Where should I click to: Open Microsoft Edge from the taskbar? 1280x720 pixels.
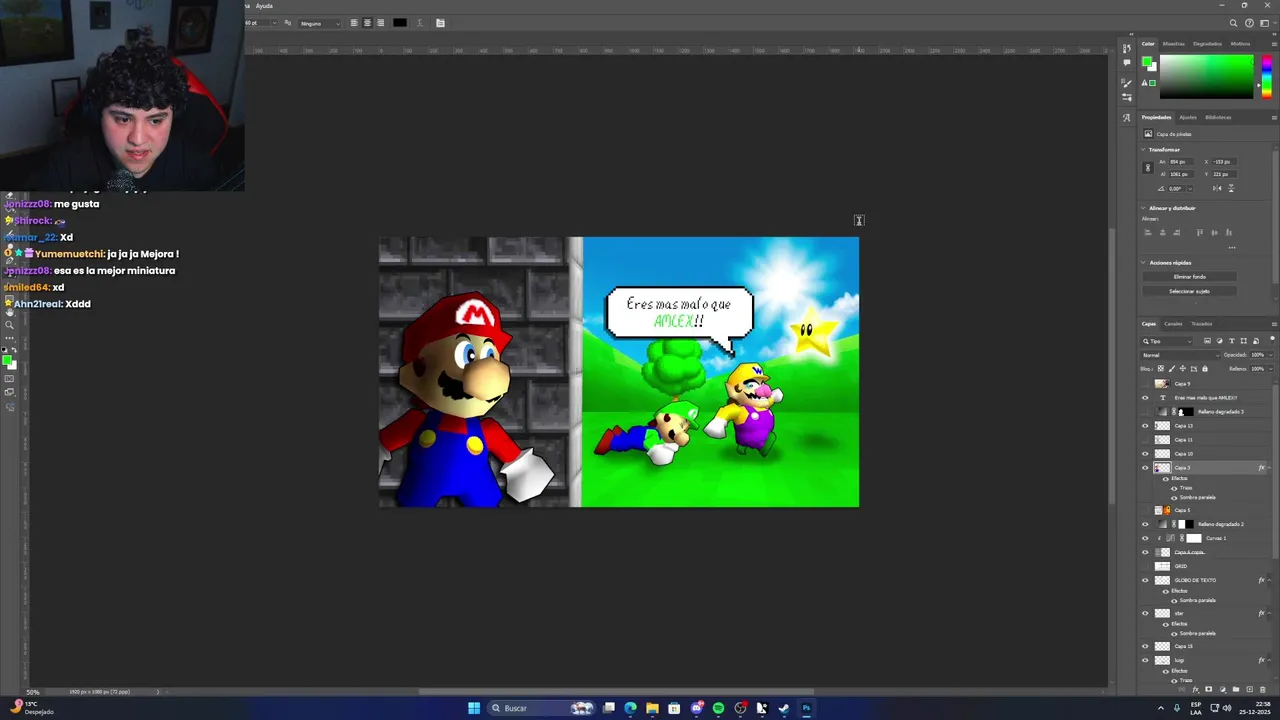click(x=630, y=708)
